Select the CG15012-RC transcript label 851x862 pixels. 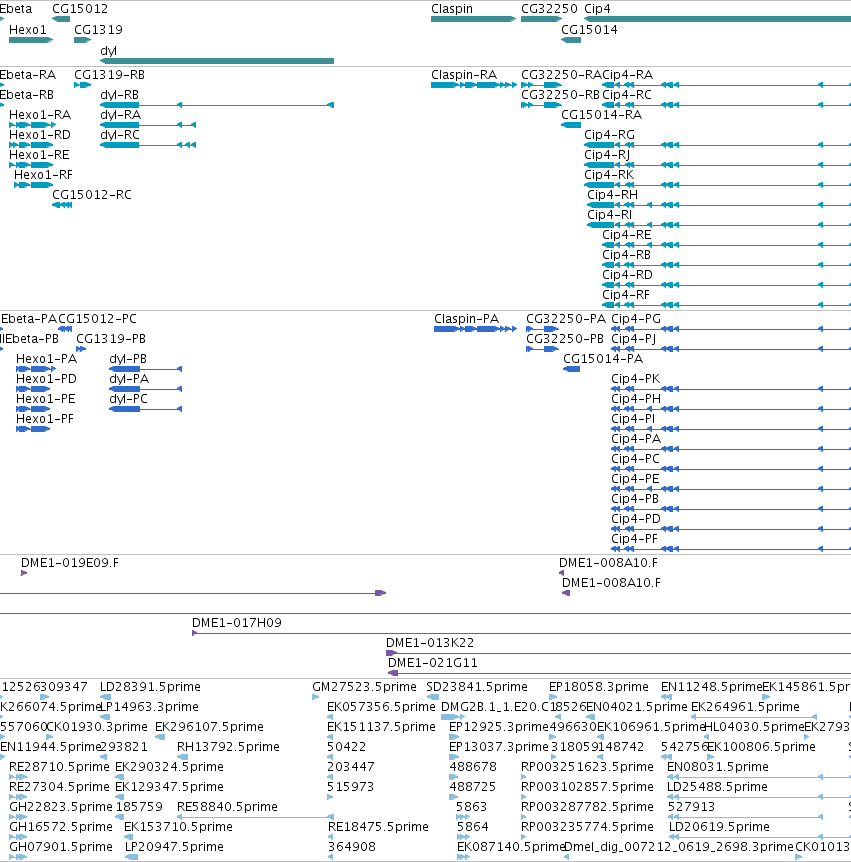[x=92, y=195]
